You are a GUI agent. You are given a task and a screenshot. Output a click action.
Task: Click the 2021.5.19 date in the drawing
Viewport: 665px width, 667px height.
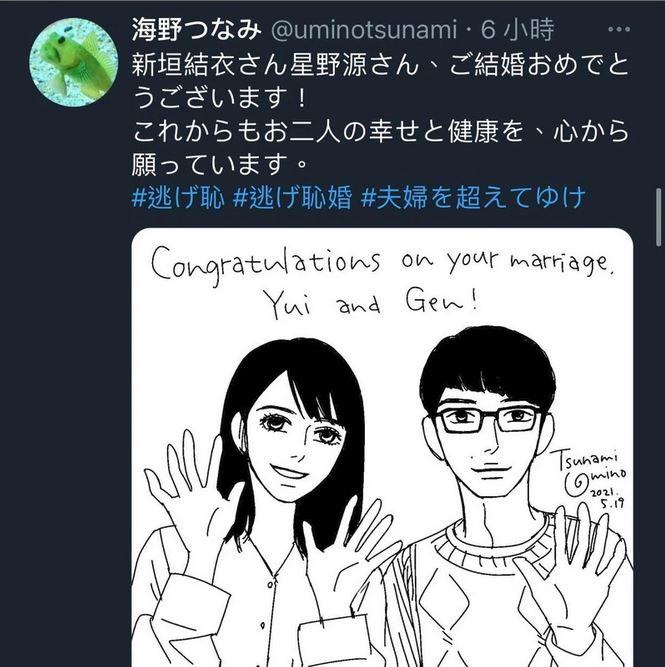click(607, 498)
